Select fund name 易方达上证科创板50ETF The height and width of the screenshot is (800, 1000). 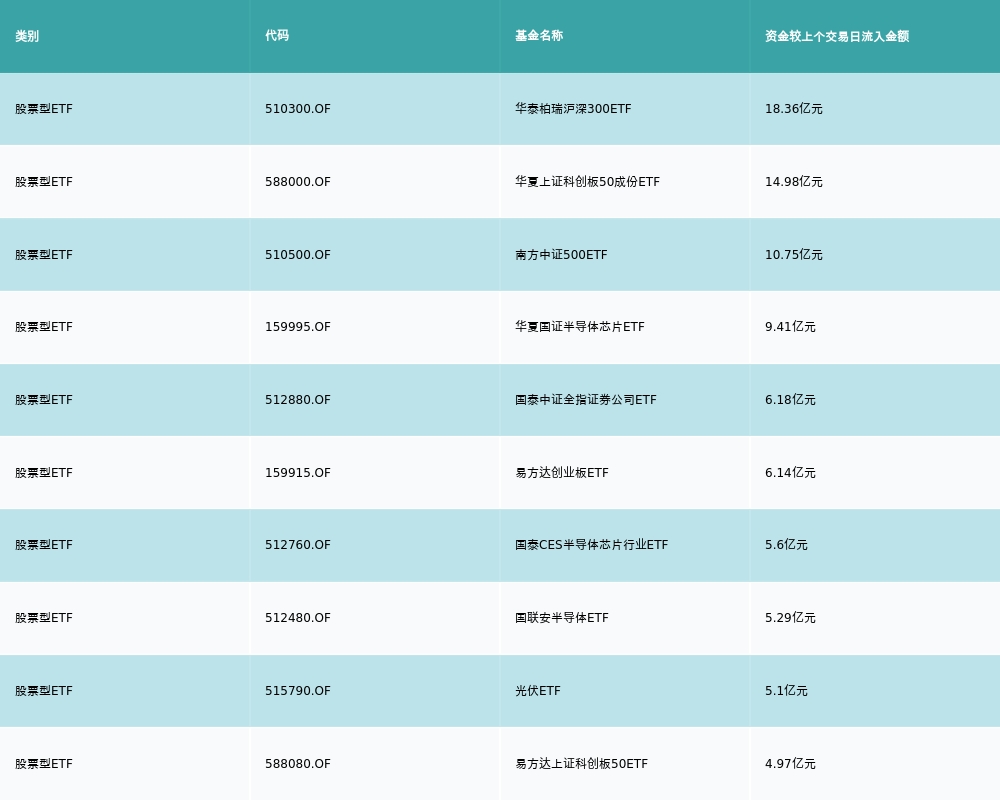coord(582,764)
